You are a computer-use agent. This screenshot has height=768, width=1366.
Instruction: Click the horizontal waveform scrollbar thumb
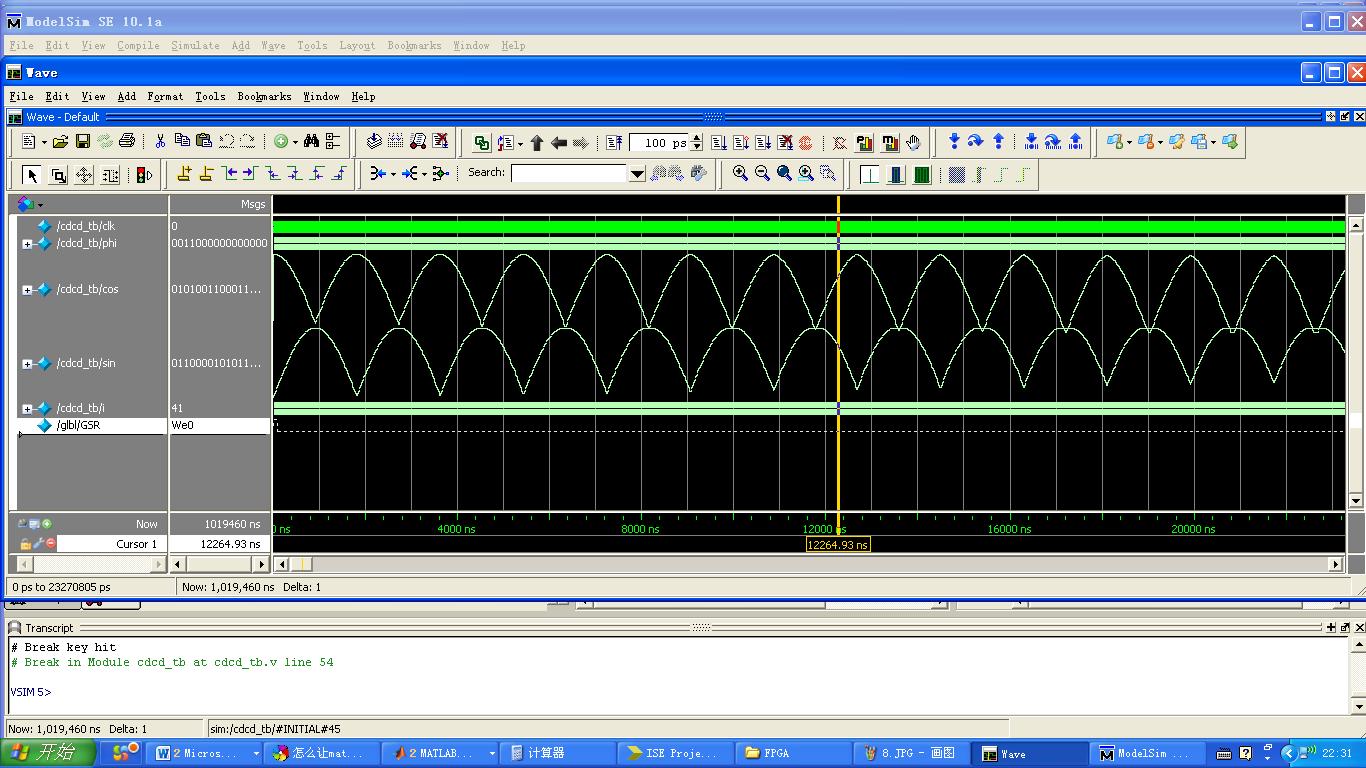coord(302,564)
